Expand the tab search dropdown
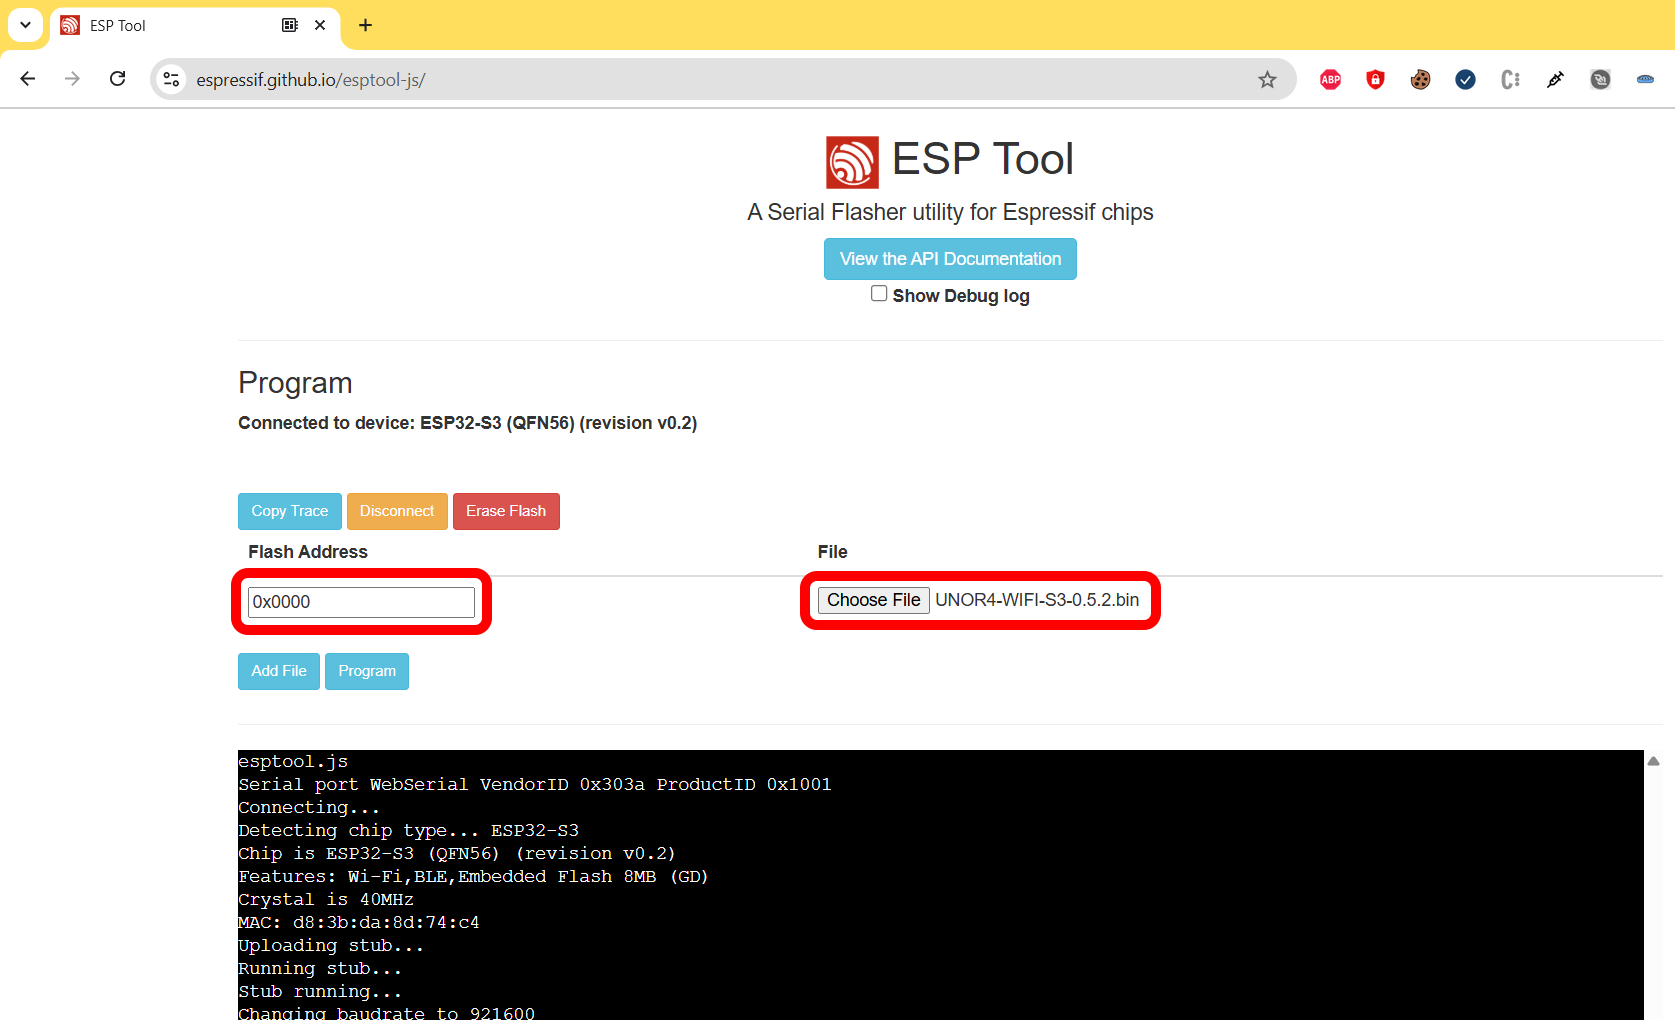 25,25
